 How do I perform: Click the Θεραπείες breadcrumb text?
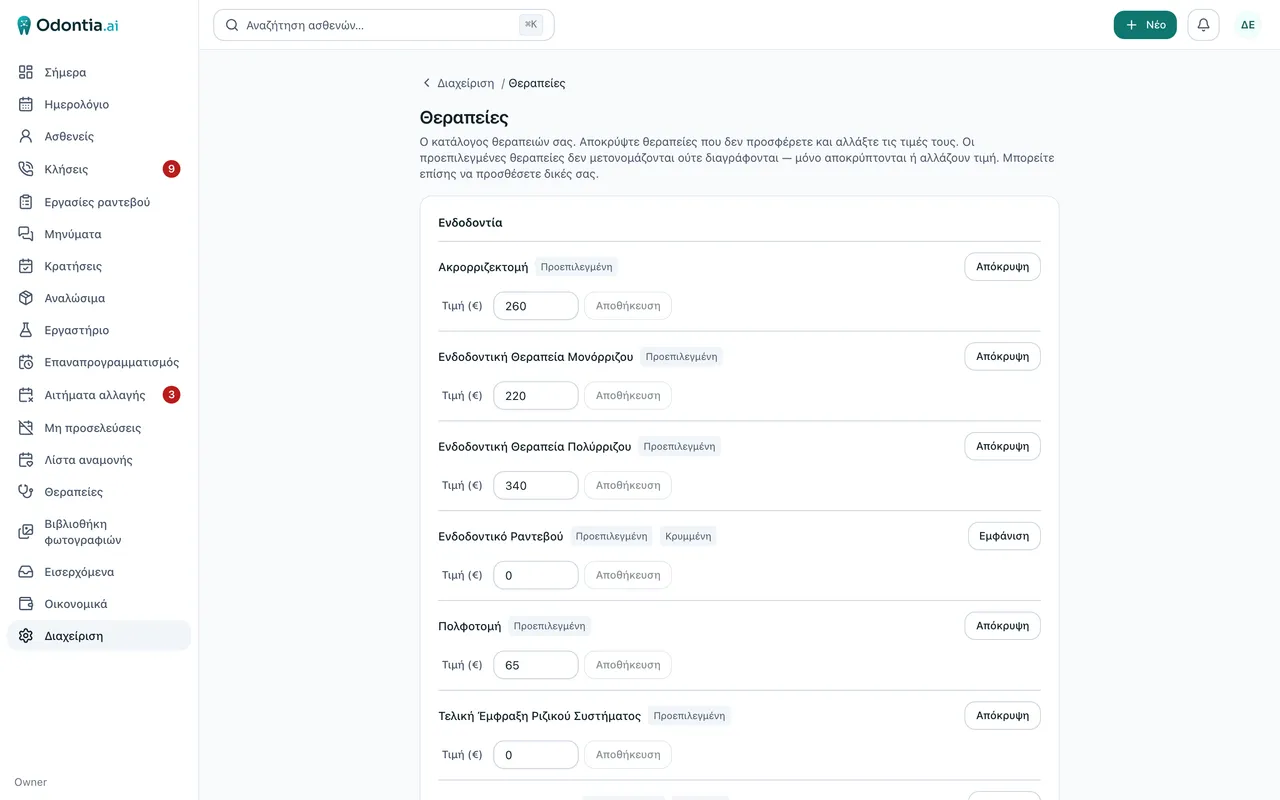(x=537, y=83)
